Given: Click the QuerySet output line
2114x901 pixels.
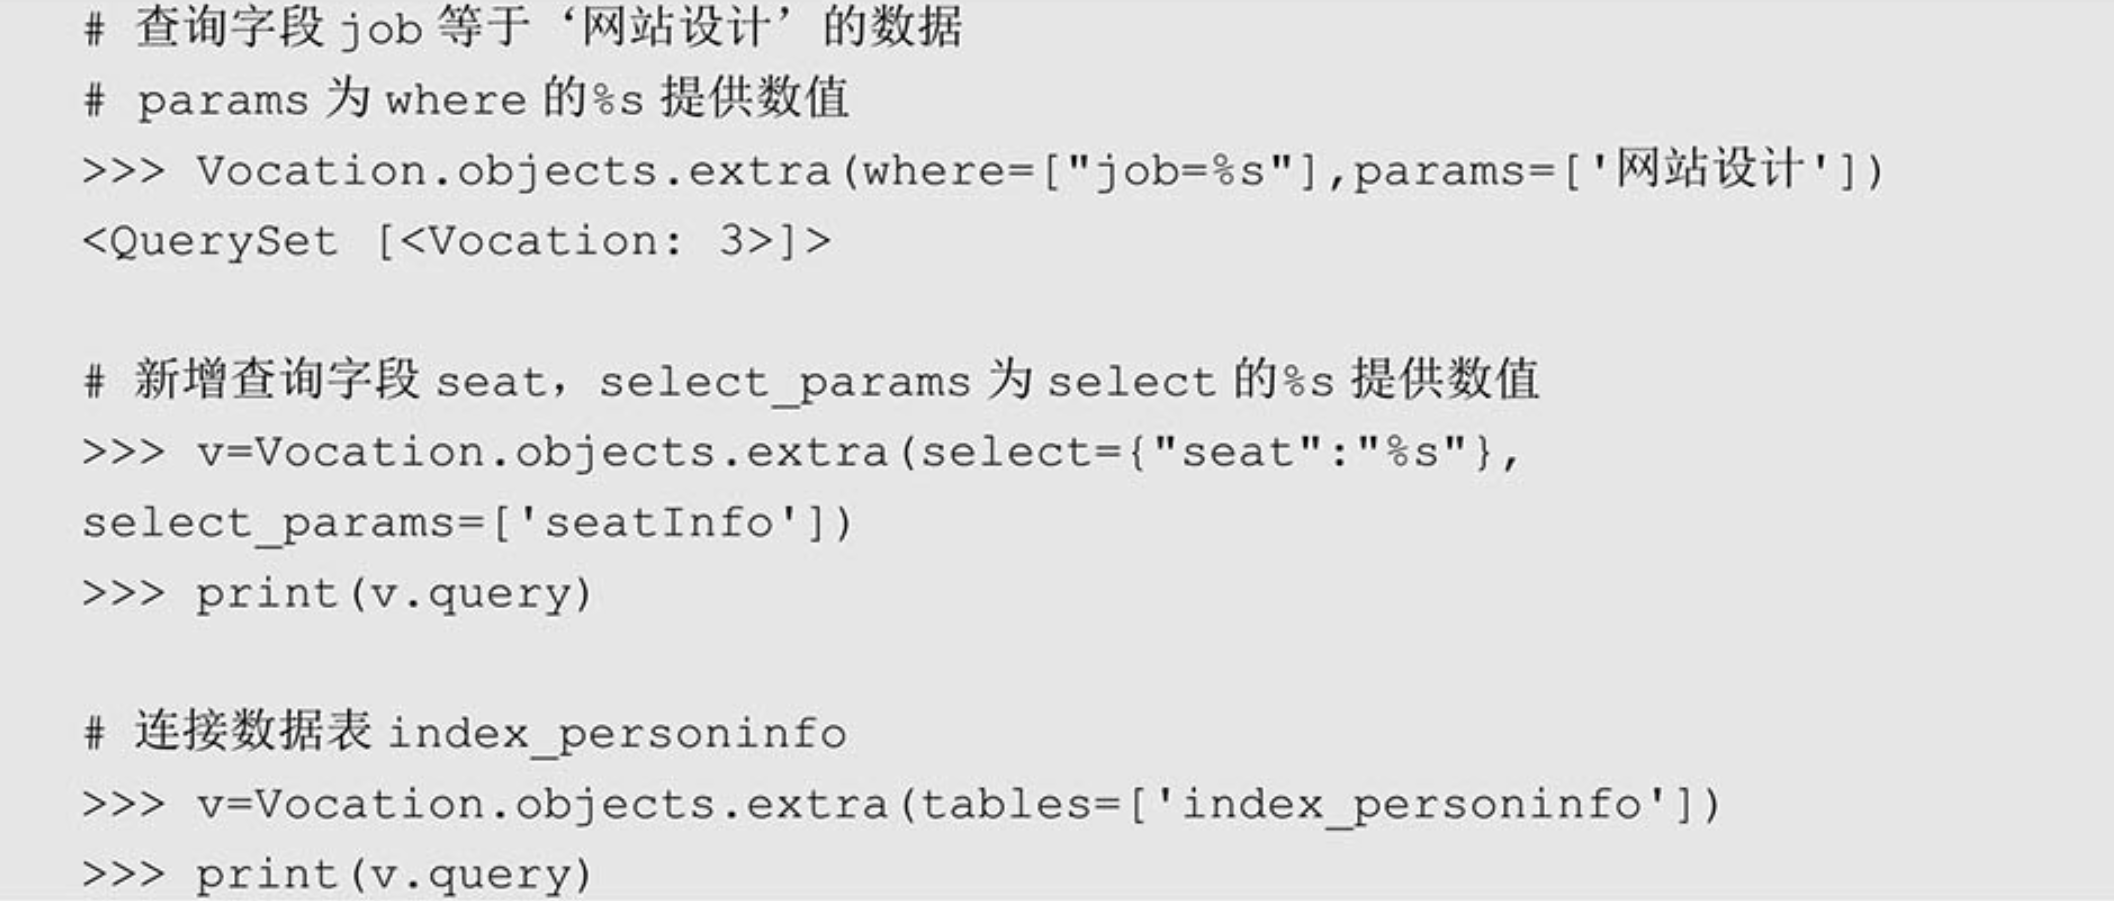Looking at the screenshot, I should pos(456,242).
